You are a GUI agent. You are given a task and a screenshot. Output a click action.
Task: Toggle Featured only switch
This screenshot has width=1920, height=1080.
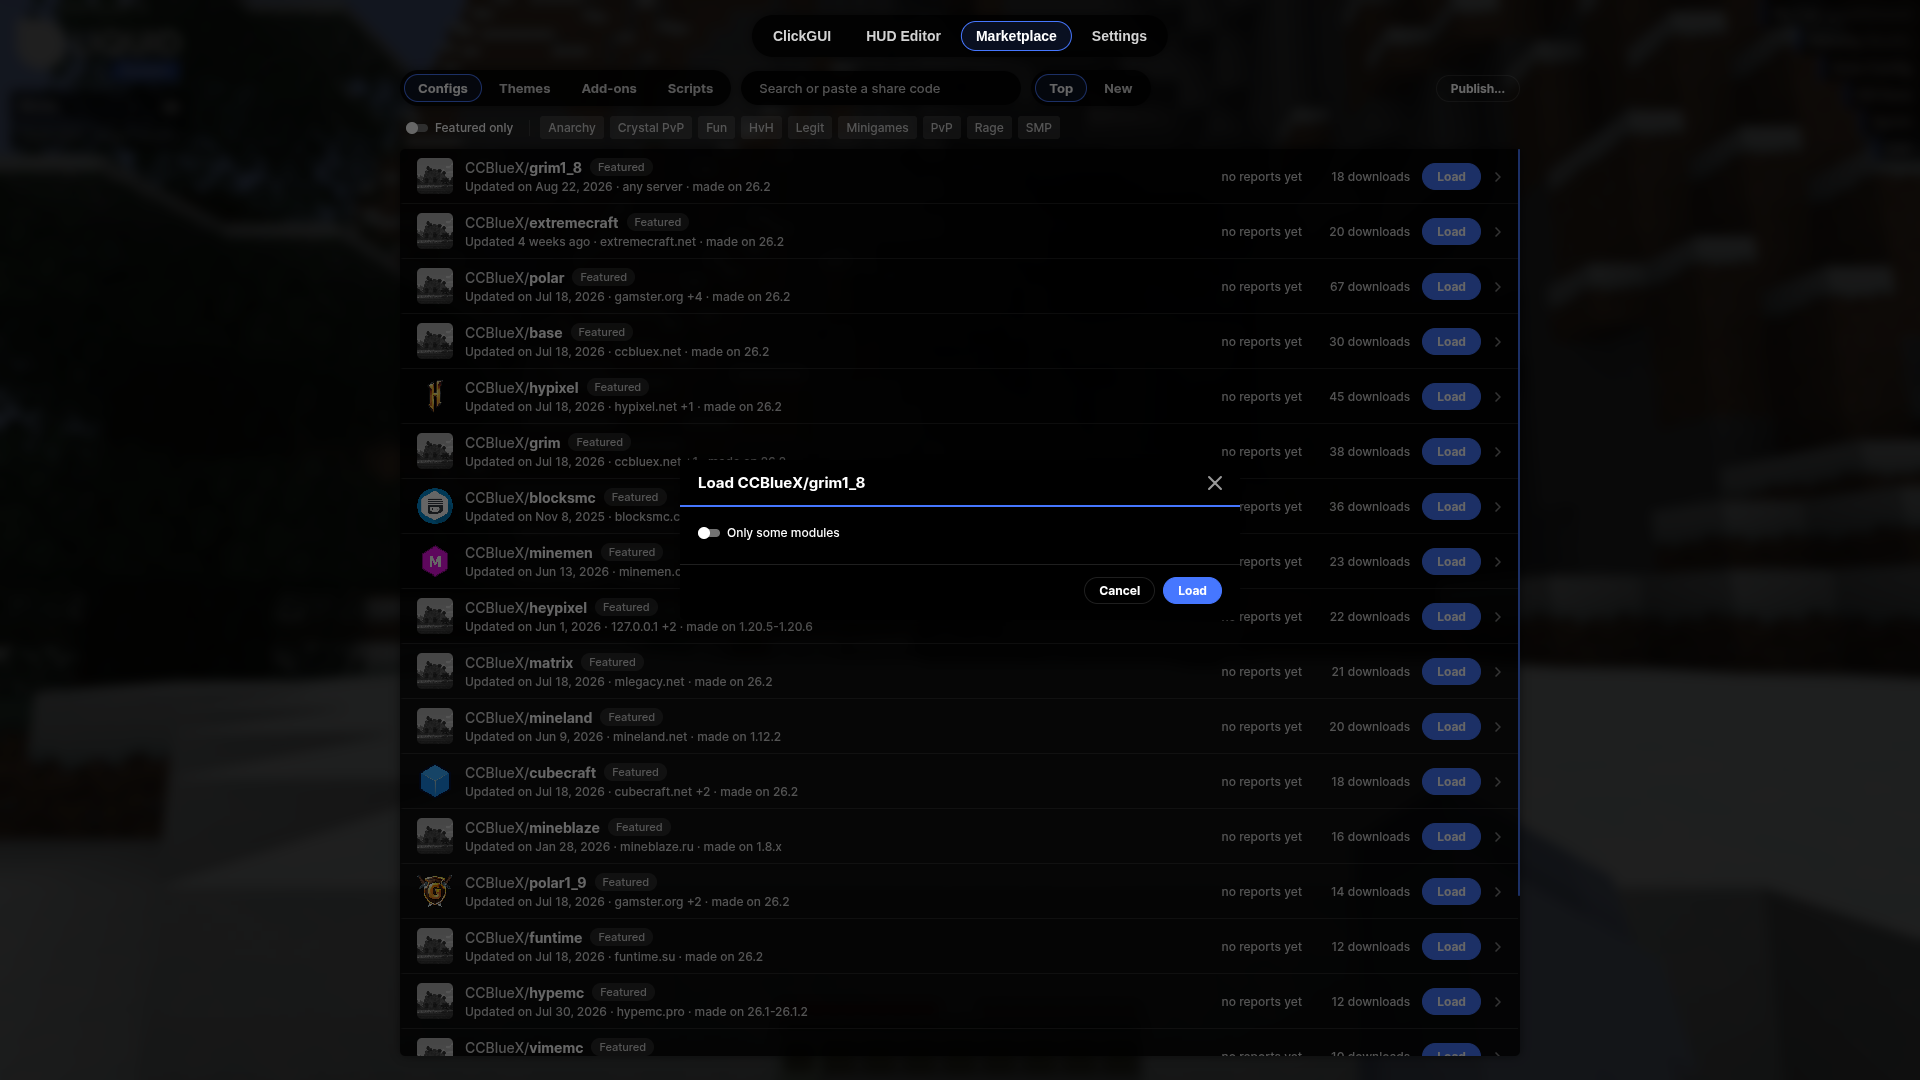417,128
